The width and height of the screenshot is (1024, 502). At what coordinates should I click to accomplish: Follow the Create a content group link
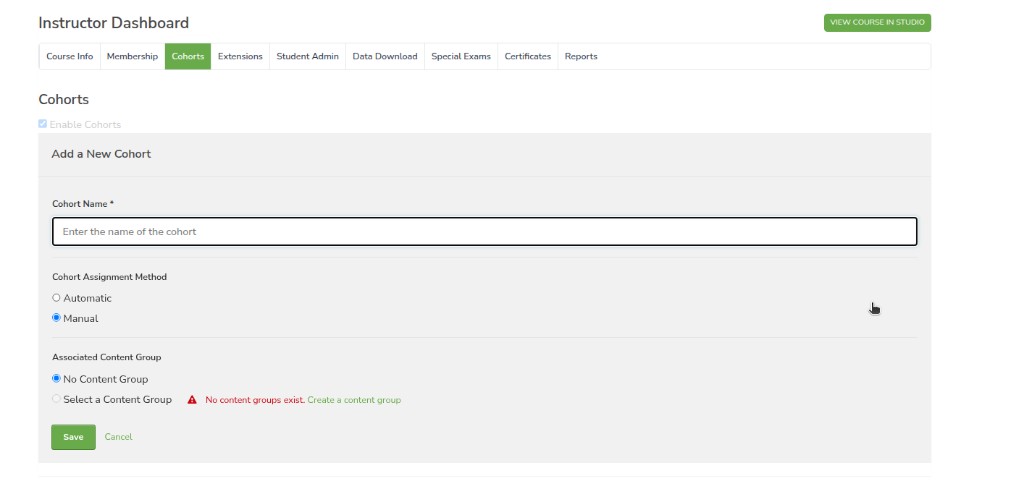tap(354, 400)
